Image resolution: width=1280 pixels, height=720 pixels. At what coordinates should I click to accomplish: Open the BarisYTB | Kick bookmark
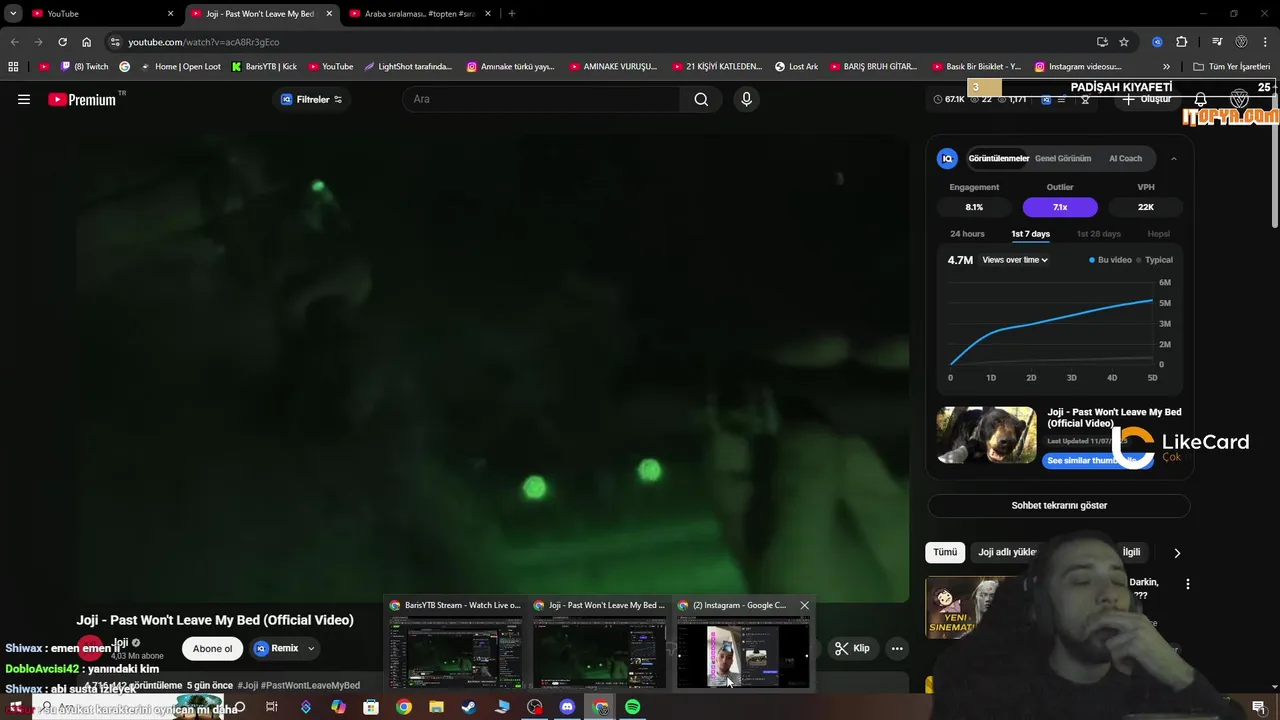click(264, 67)
